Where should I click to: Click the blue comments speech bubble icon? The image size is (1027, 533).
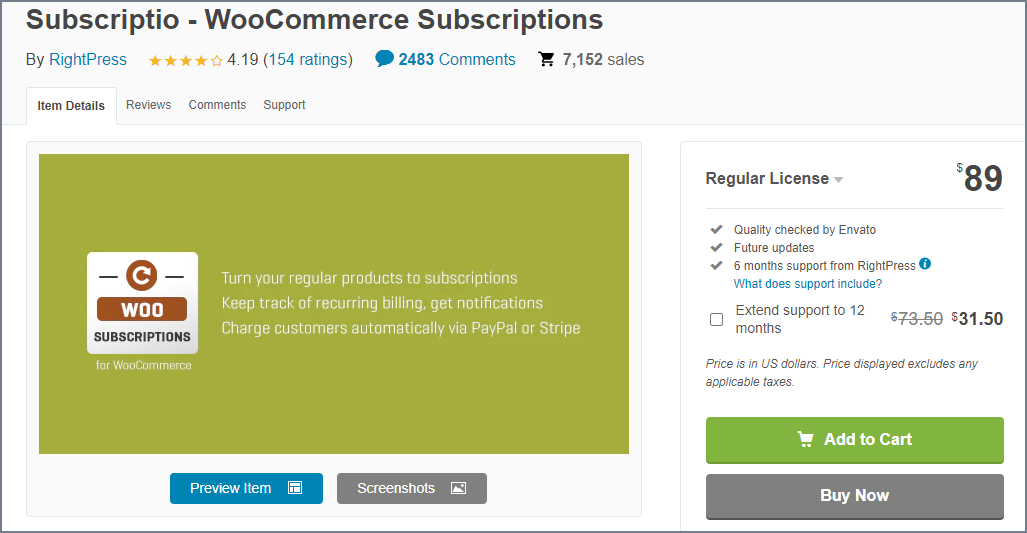coord(384,59)
